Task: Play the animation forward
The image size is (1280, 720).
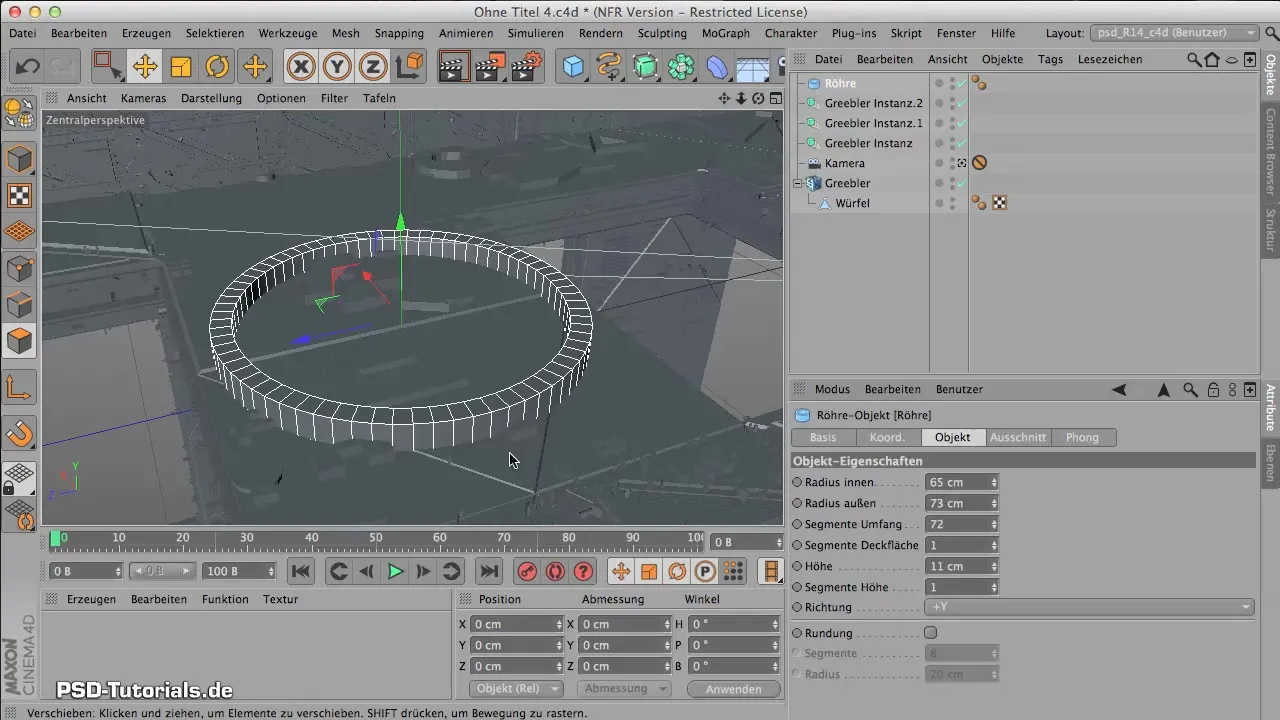Action: (395, 571)
